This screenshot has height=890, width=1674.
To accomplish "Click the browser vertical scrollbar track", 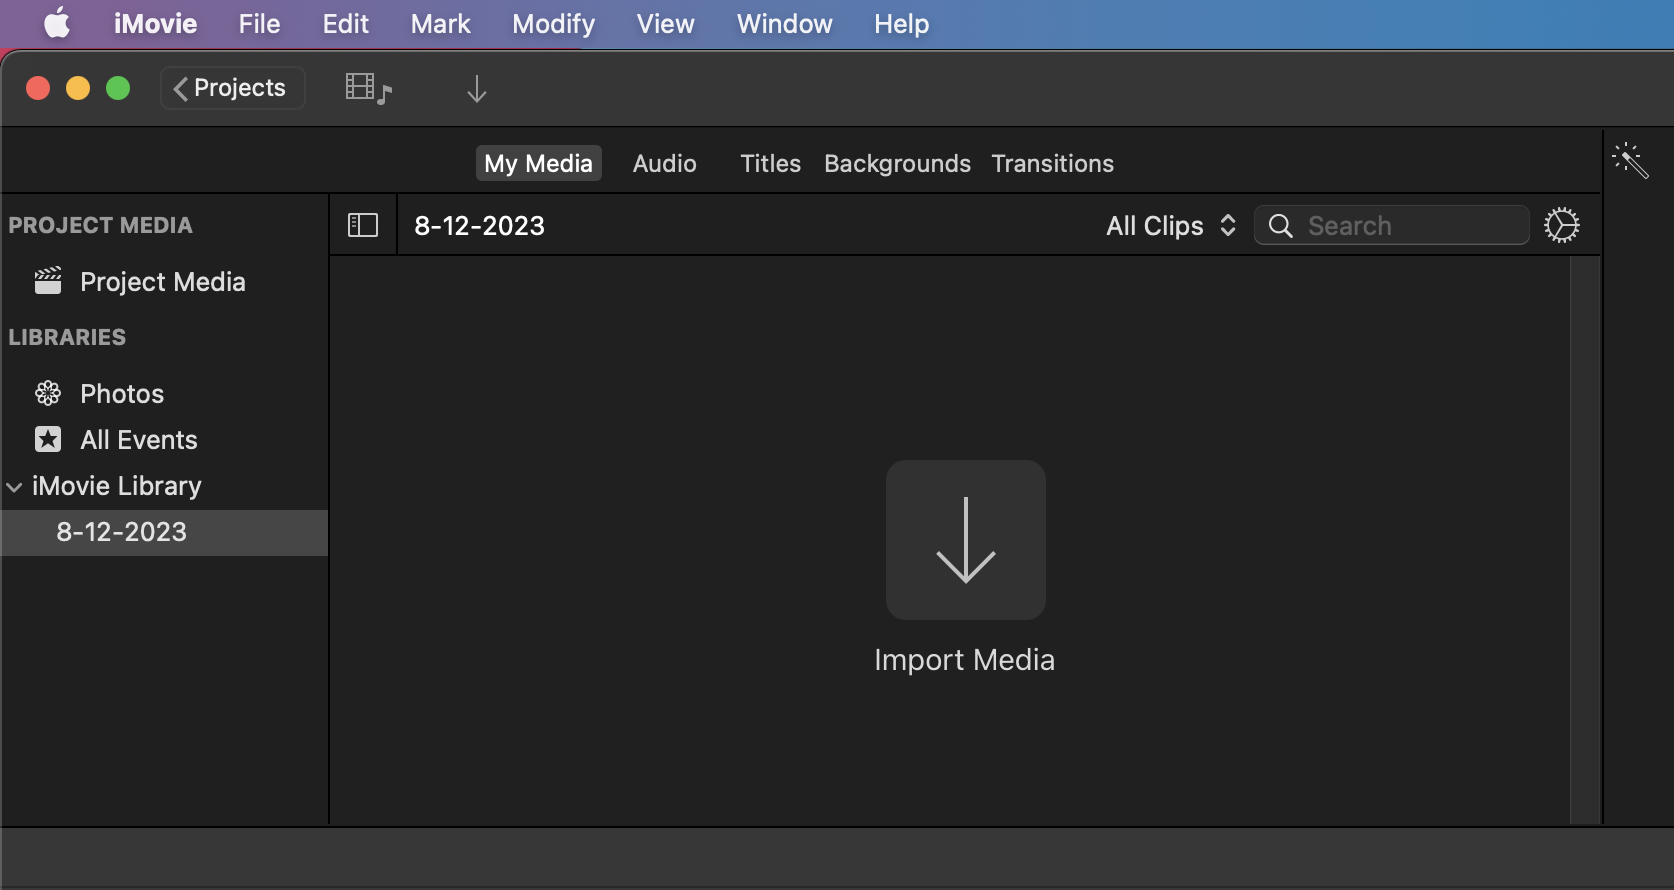I will pyautogui.click(x=1585, y=540).
